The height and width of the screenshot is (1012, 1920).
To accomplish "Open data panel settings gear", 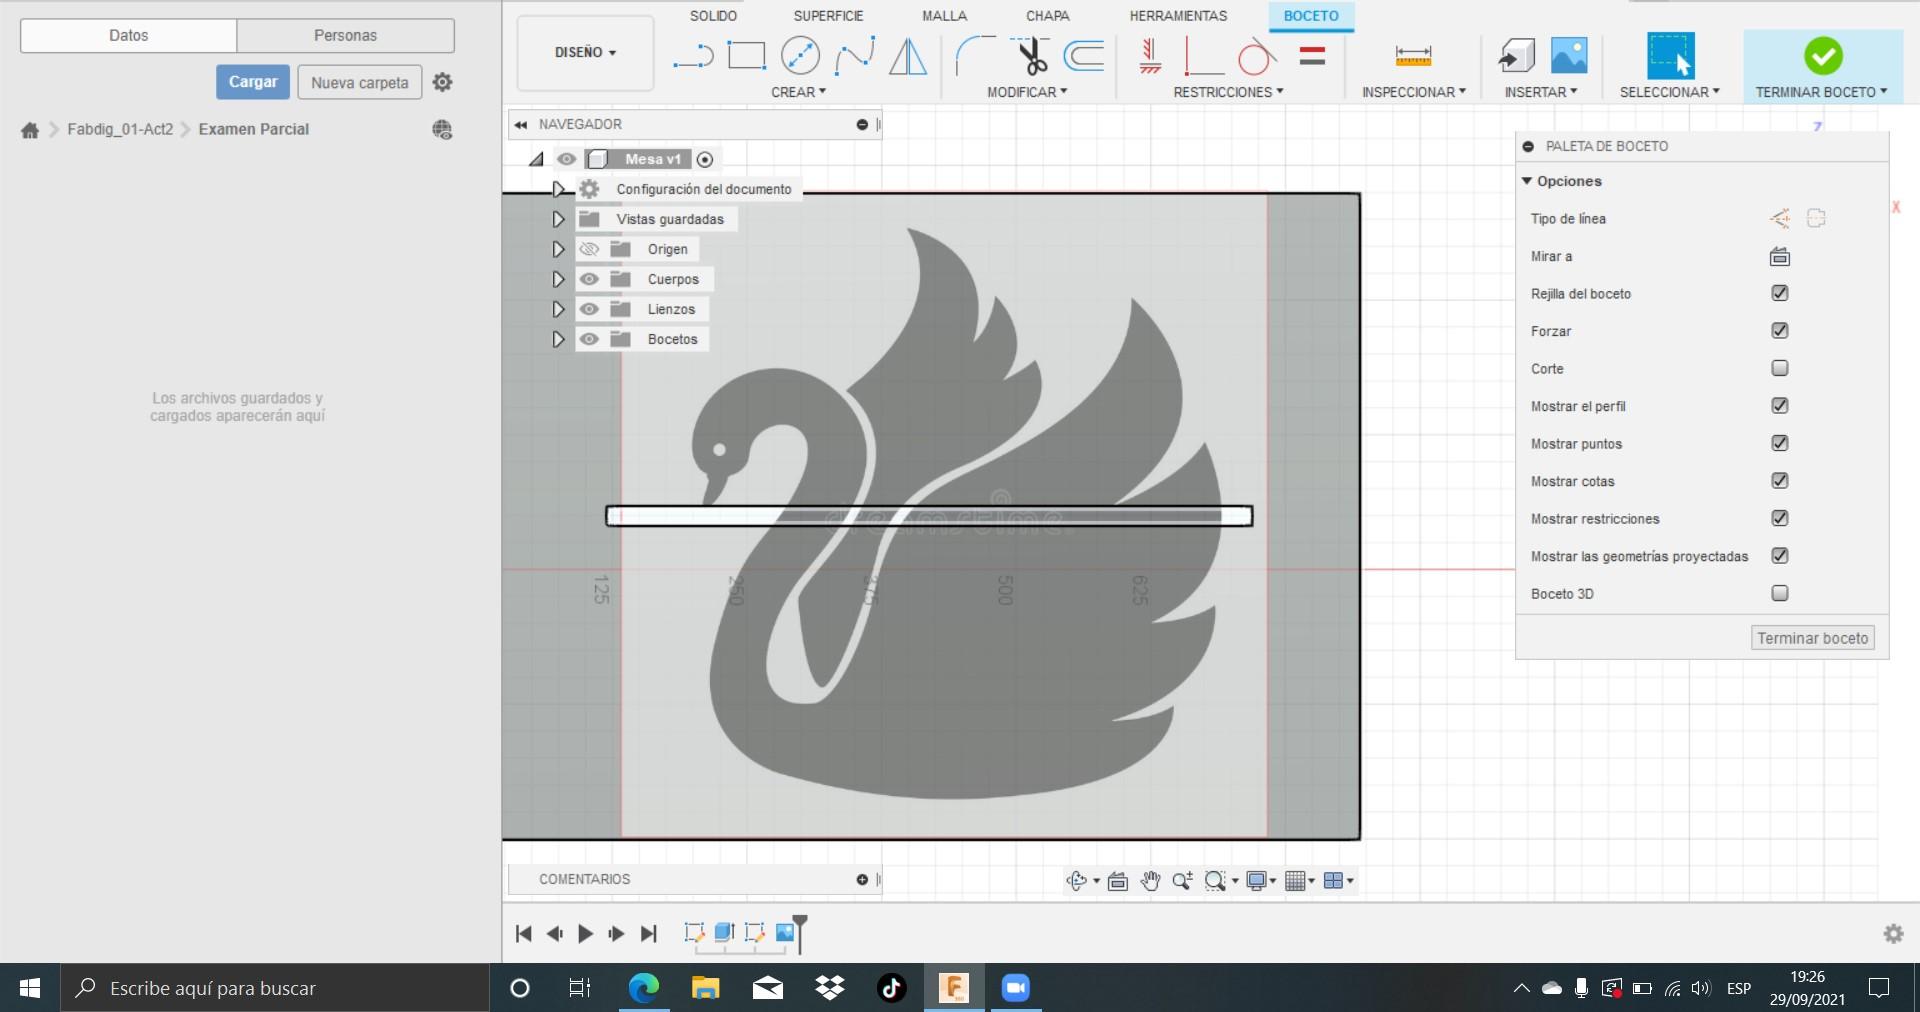I will (x=442, y=82).
